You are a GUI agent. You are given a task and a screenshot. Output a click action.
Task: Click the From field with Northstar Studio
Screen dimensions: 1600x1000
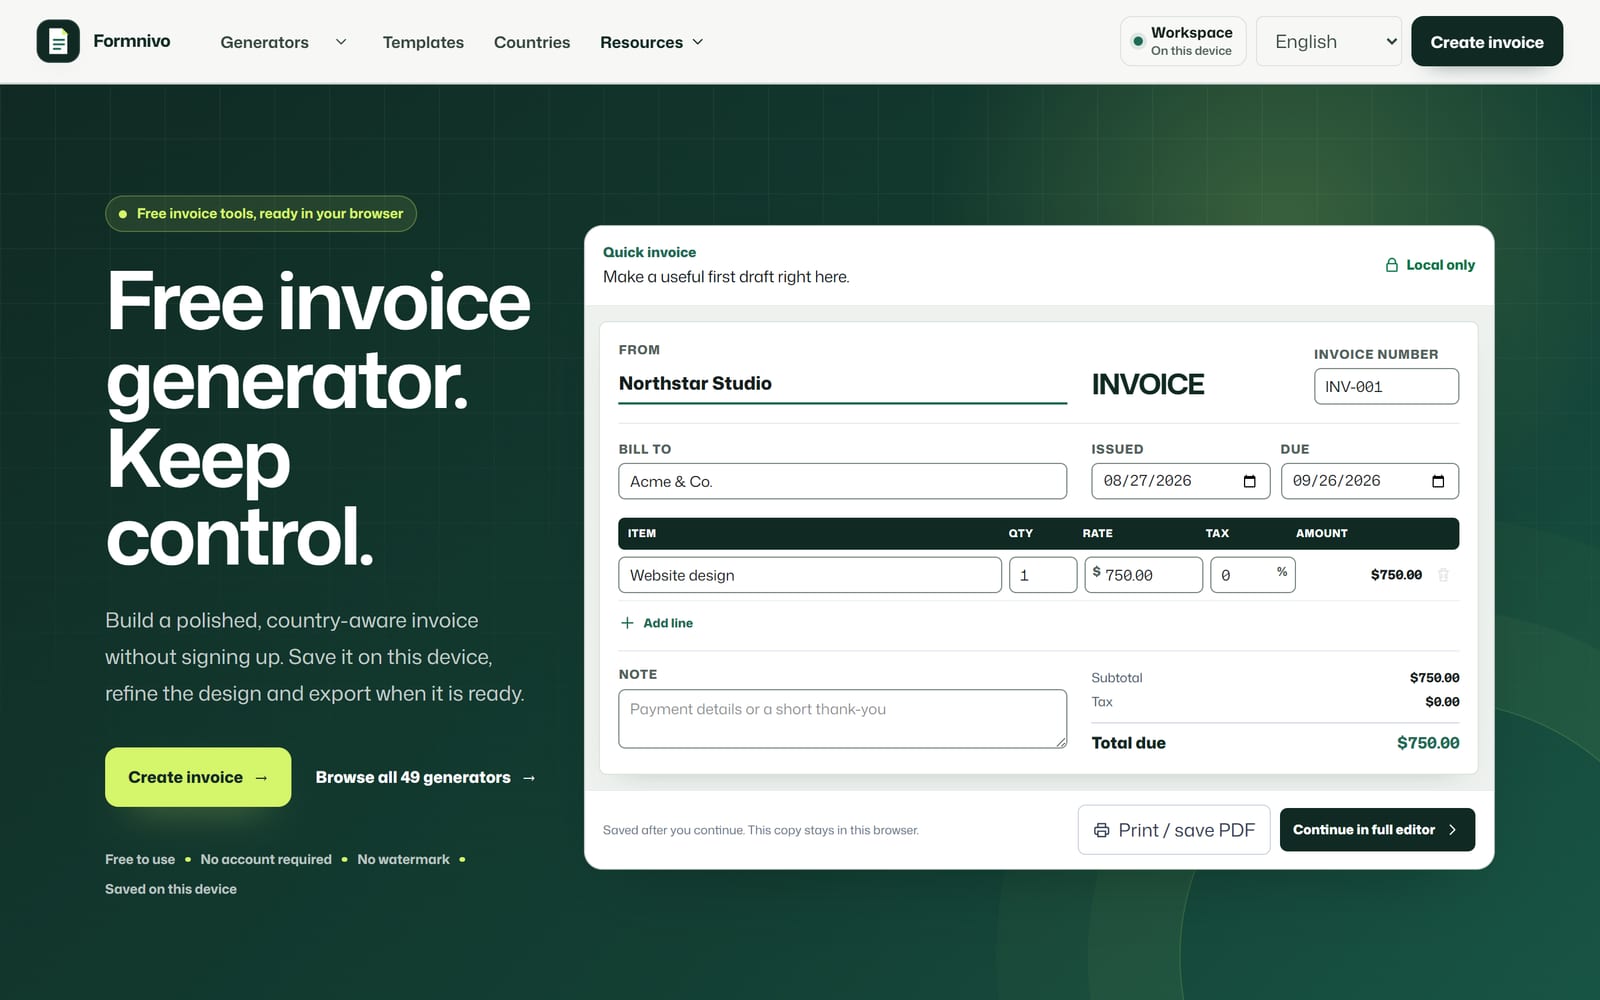click(x=843, y=384)
